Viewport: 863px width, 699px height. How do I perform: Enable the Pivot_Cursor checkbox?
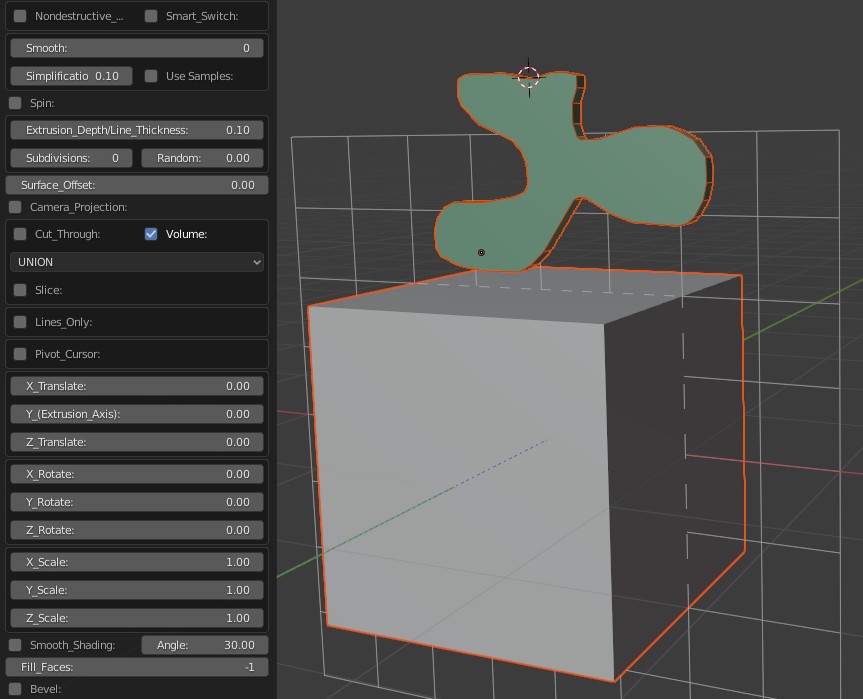pyautogui.click(x=20, y=354)
